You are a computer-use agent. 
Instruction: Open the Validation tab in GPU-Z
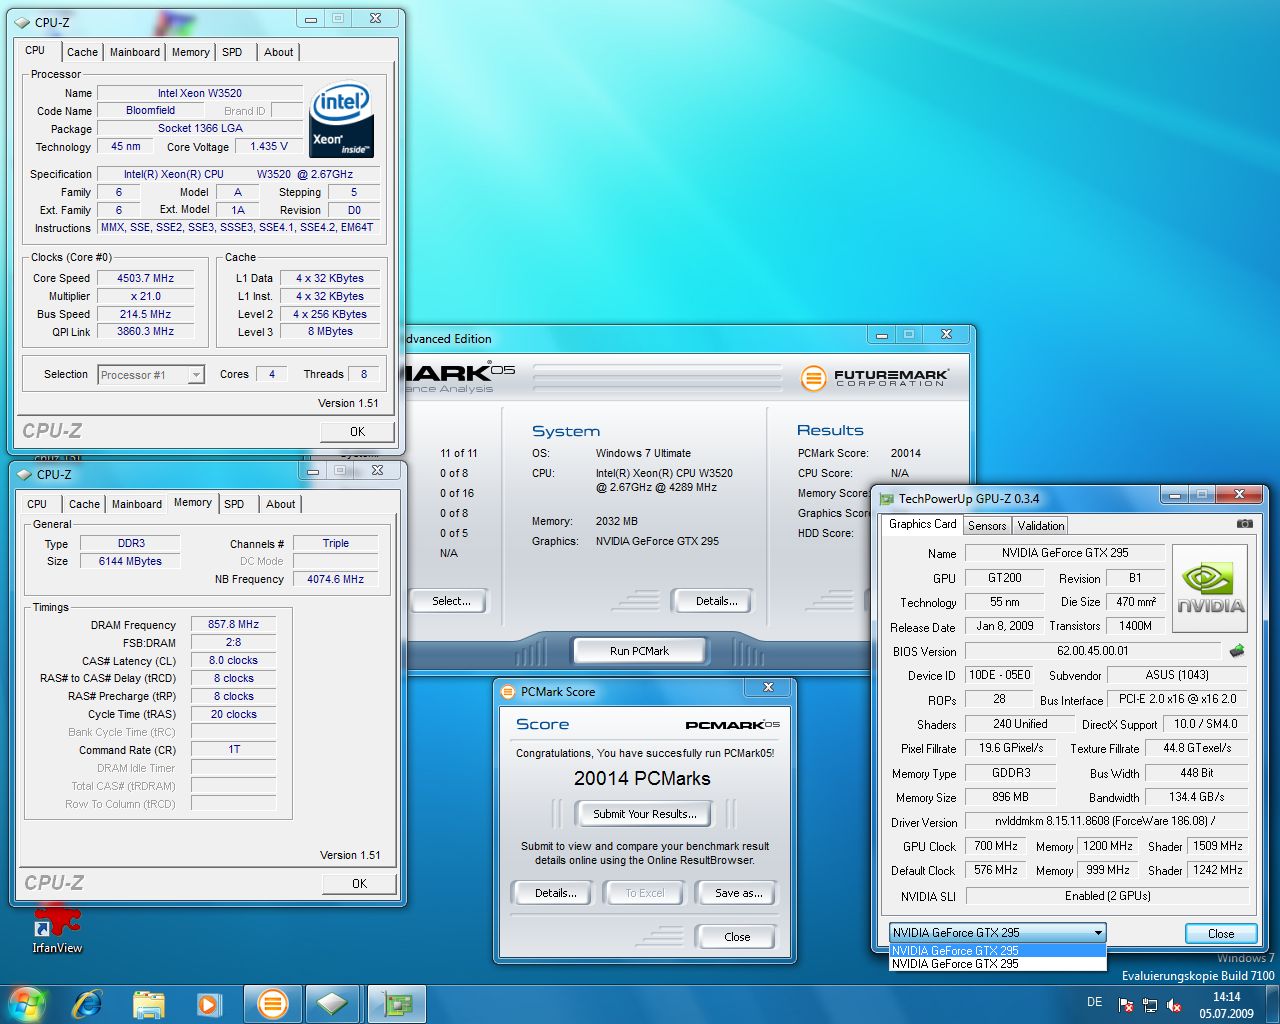1041,526
